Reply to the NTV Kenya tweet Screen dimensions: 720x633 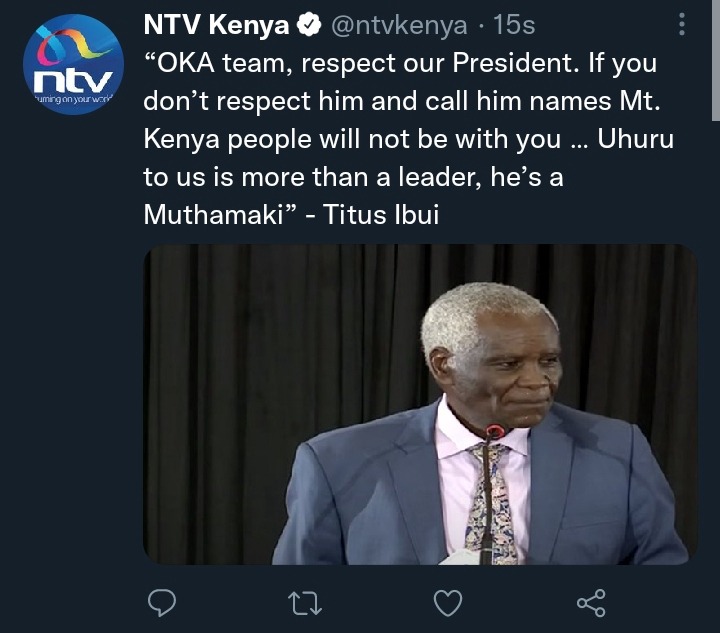[x=162, y=602]
